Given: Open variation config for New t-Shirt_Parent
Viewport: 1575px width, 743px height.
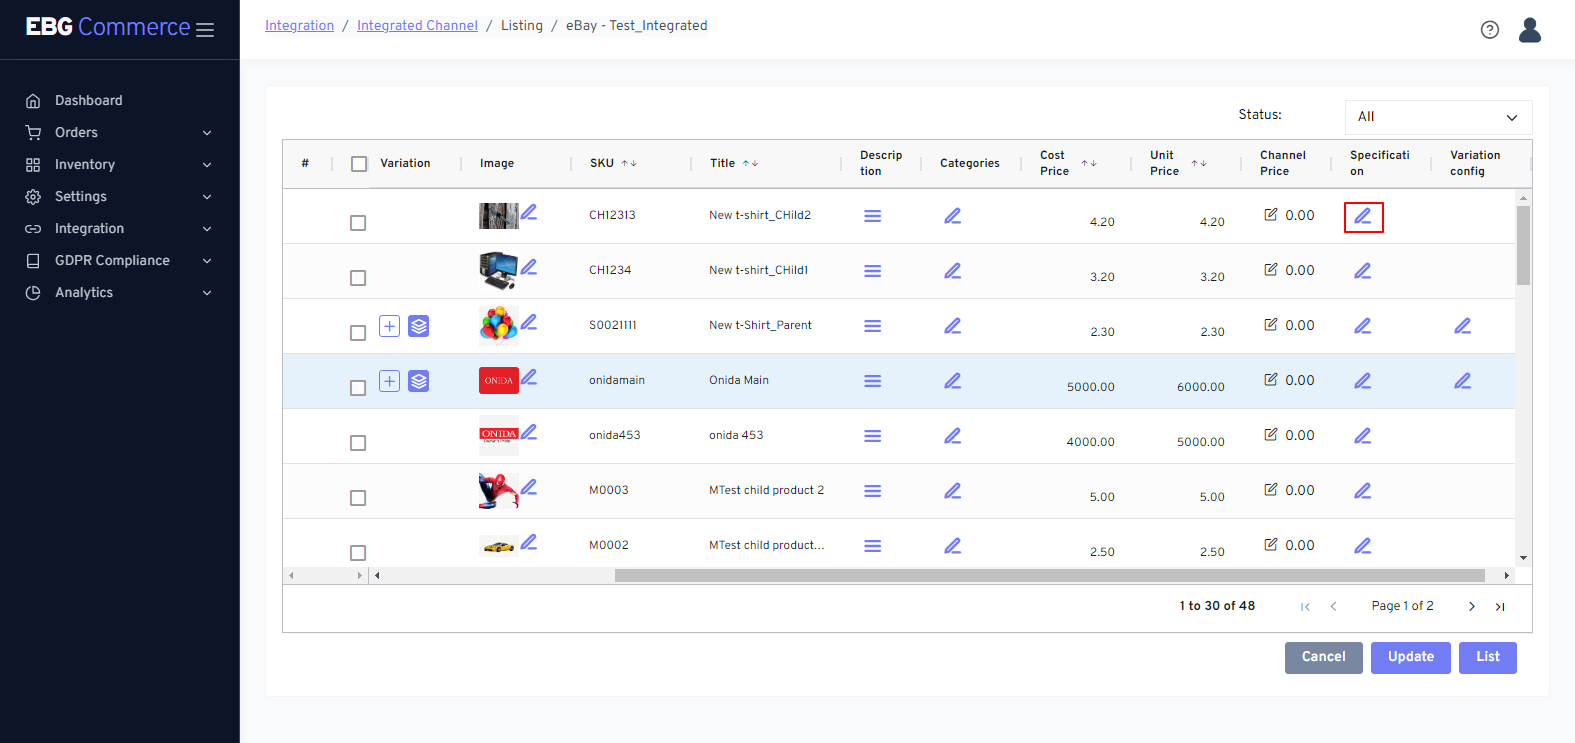Looking at the screenshot, I should tap(1462, 326).
